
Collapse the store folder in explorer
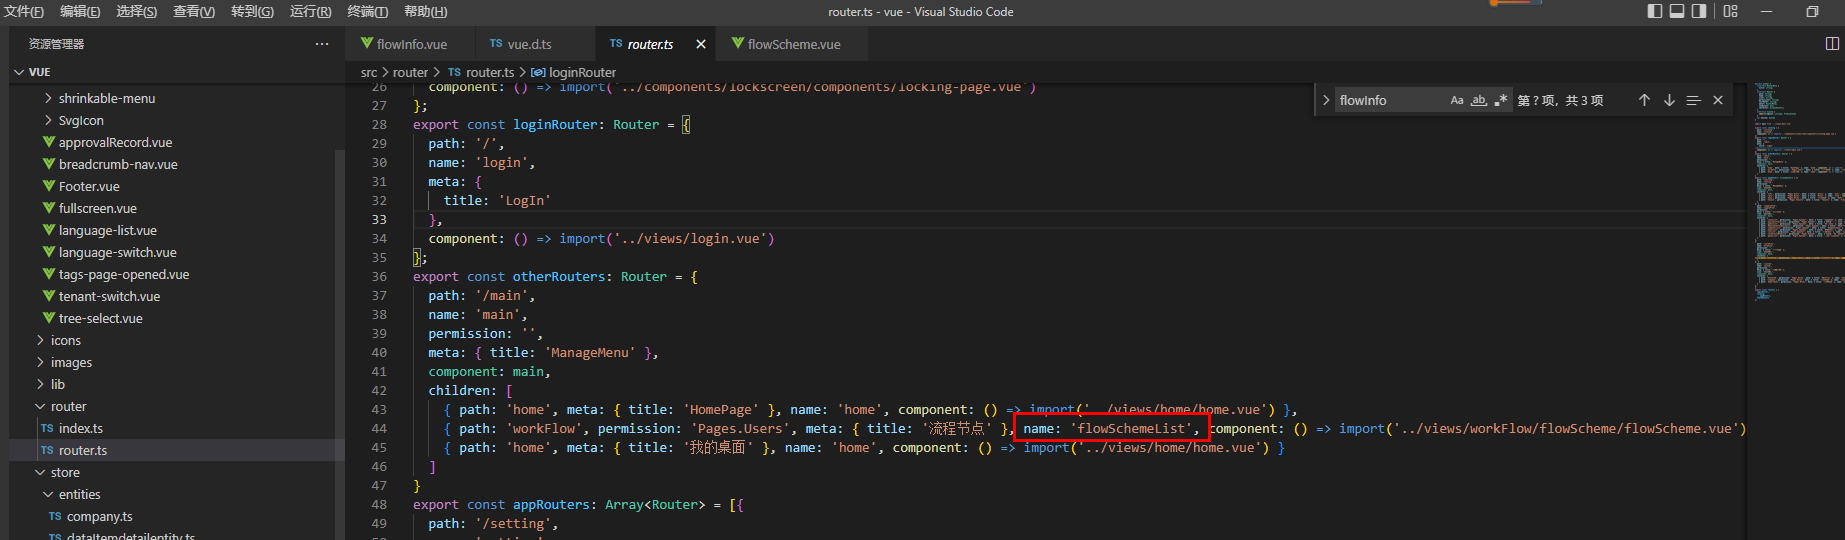pos(65,472)
